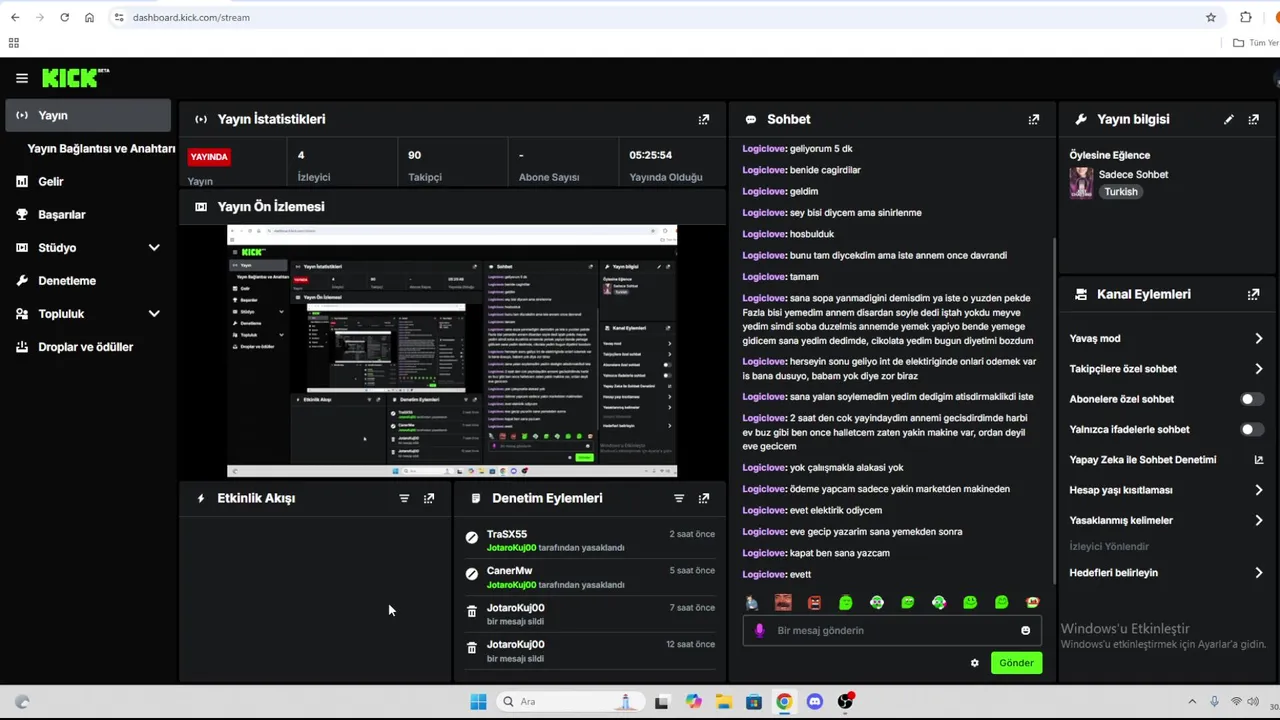The height and width of the screenshot is (720, 1280).
Task: Go to Droplar ve ödüller
Action: (88, 347)
